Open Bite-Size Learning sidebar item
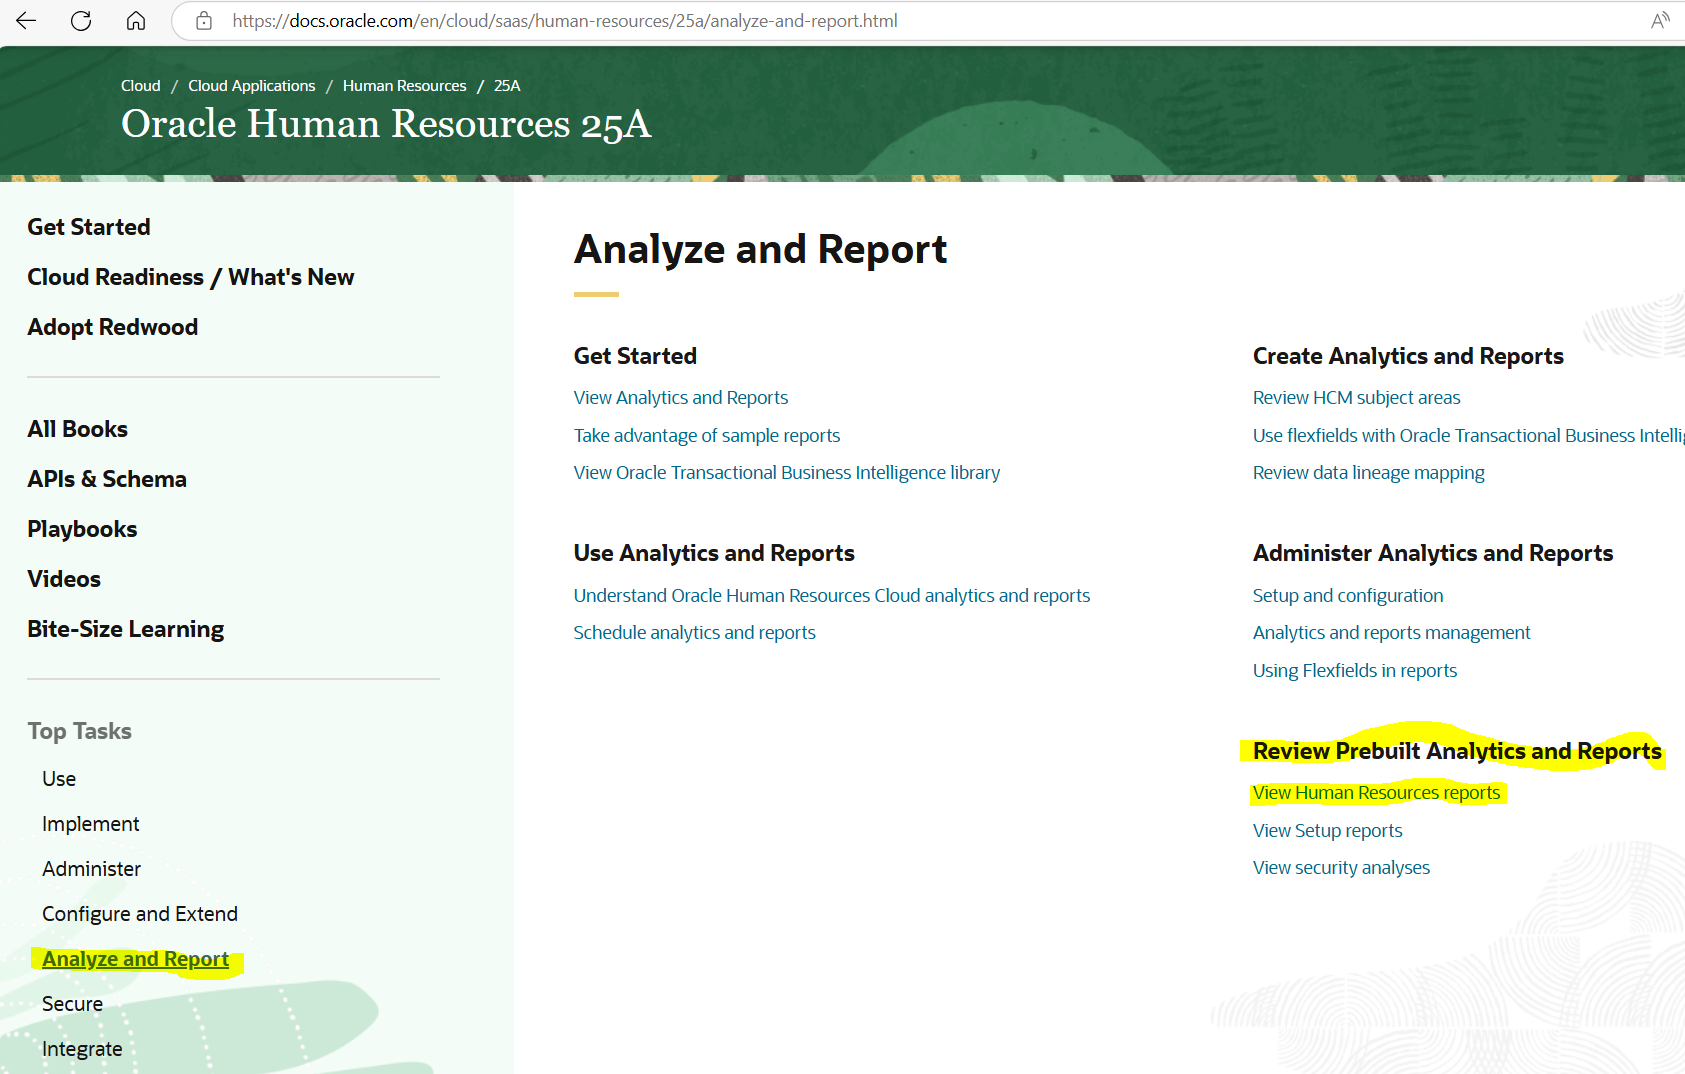This screenshot has height=1074, width=1685. (x=126, y=629)
